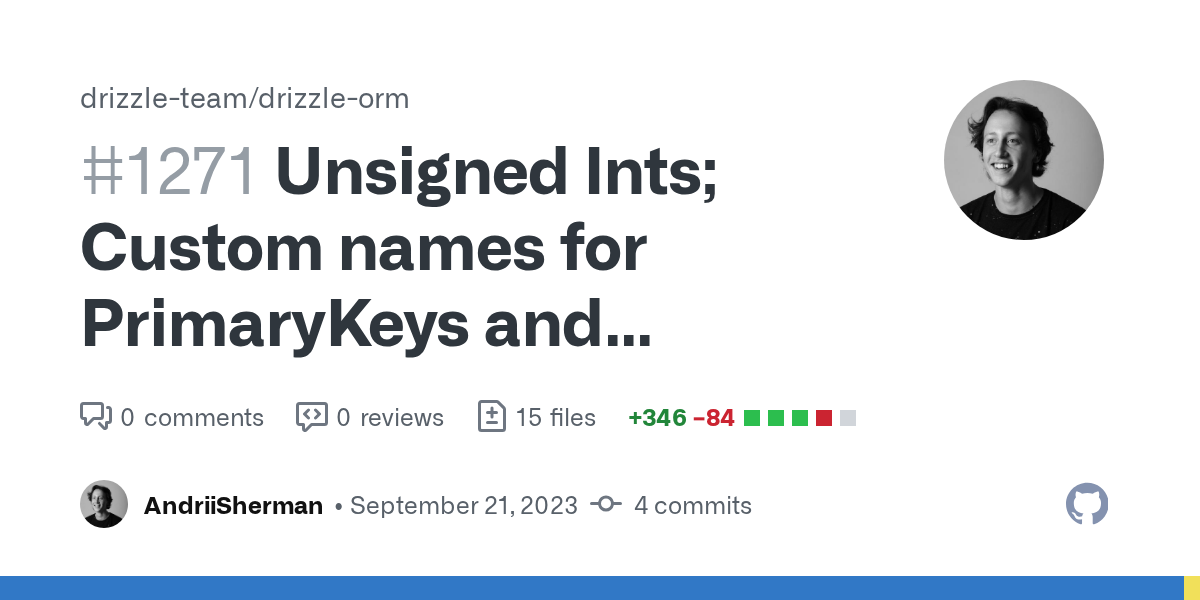Click the AndriiSherman username
1200x600 pixels.
[233, 506]
